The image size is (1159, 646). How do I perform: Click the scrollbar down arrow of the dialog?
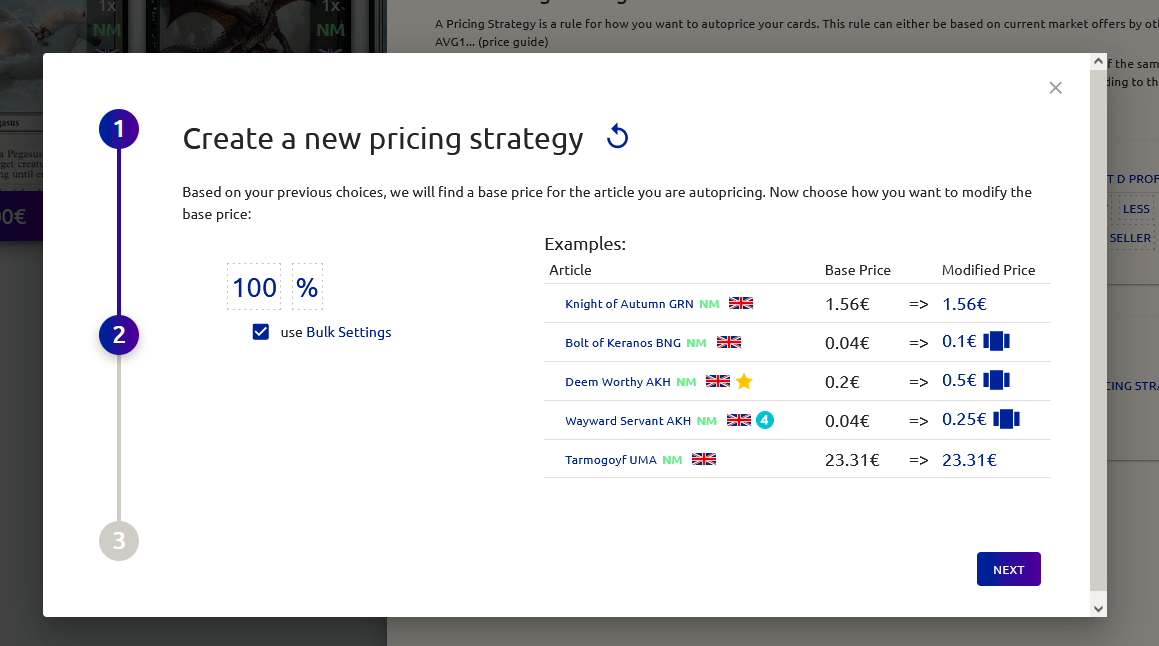point(1098,609)
